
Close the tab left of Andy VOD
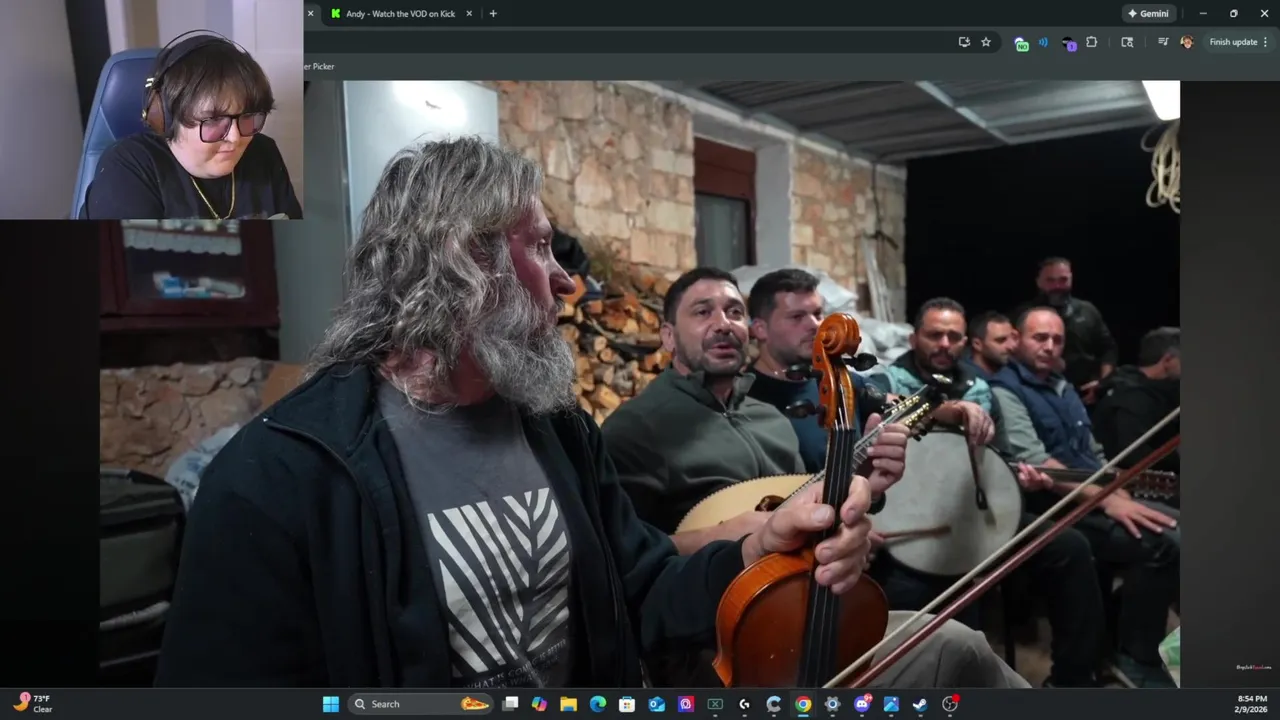click(310, 13)
